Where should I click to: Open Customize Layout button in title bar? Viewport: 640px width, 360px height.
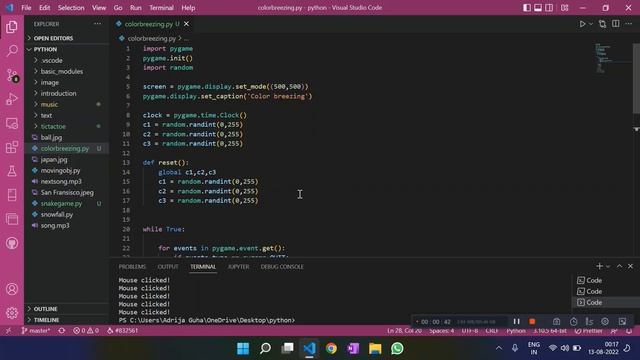coord(564,8)
